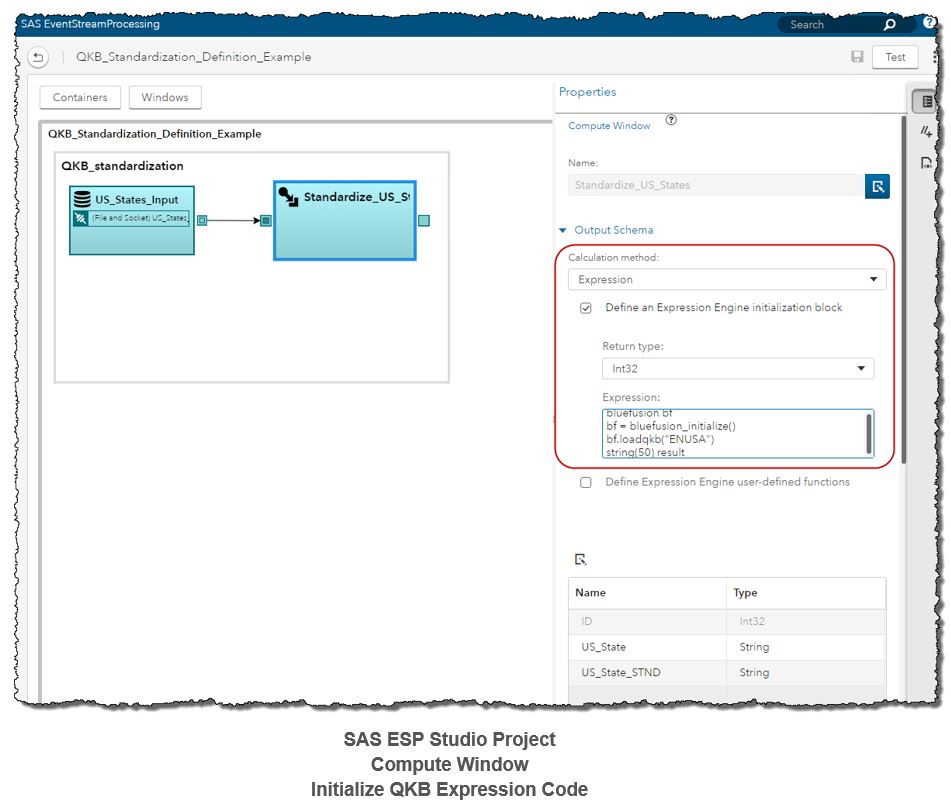Uncheck Define an Expression Engine initialization block
The height and width of the screenshot is (804, 951).
point(586,308)
